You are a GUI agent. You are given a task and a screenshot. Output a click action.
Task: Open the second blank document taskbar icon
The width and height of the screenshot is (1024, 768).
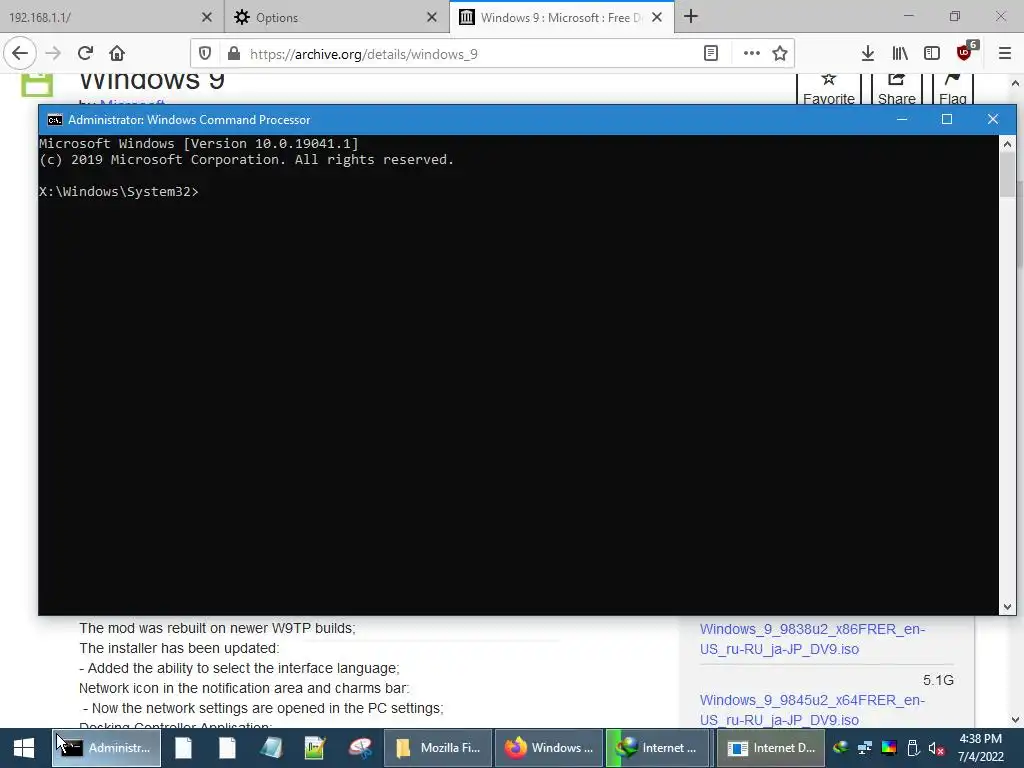tap(227, 748)
